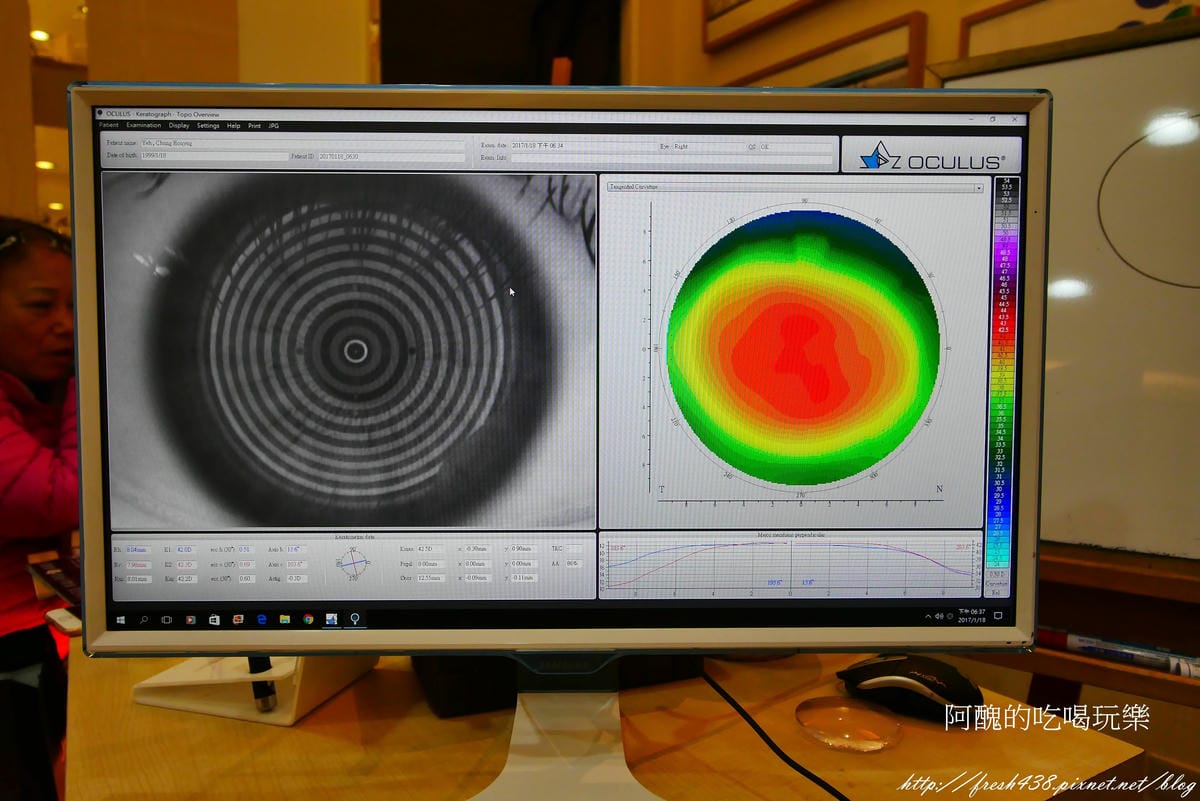This screenshot has height=801, width=1200.
Task: Click the AA value field
Action: point(575,564)
